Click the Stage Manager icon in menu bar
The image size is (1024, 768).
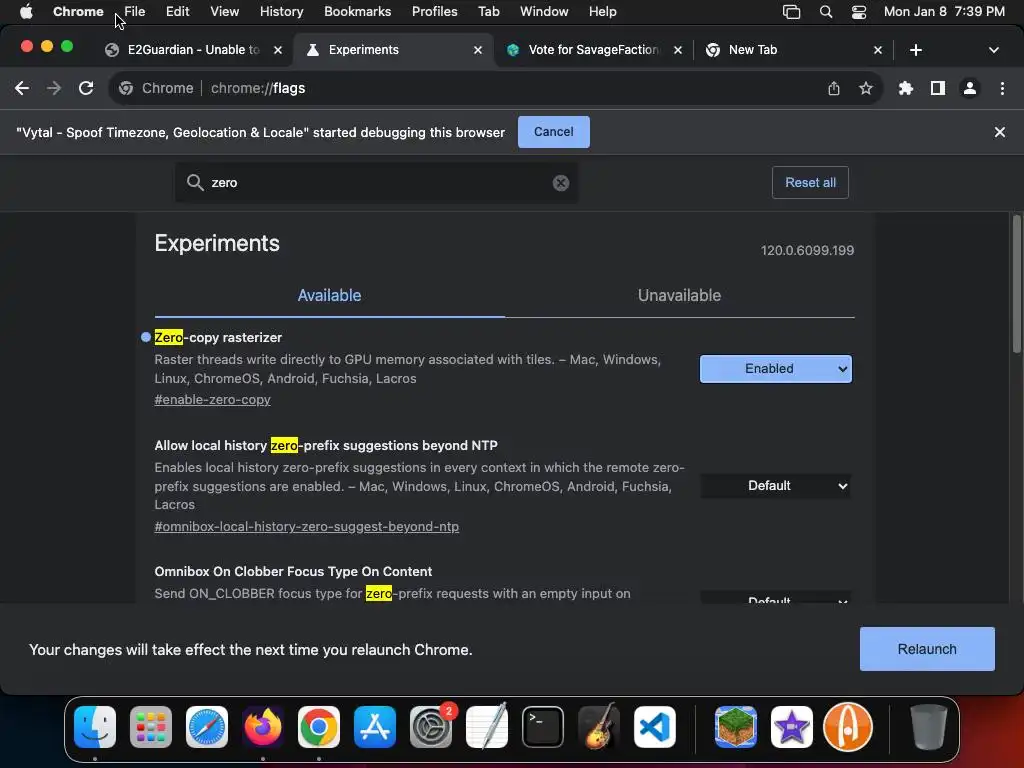point(791,12)
